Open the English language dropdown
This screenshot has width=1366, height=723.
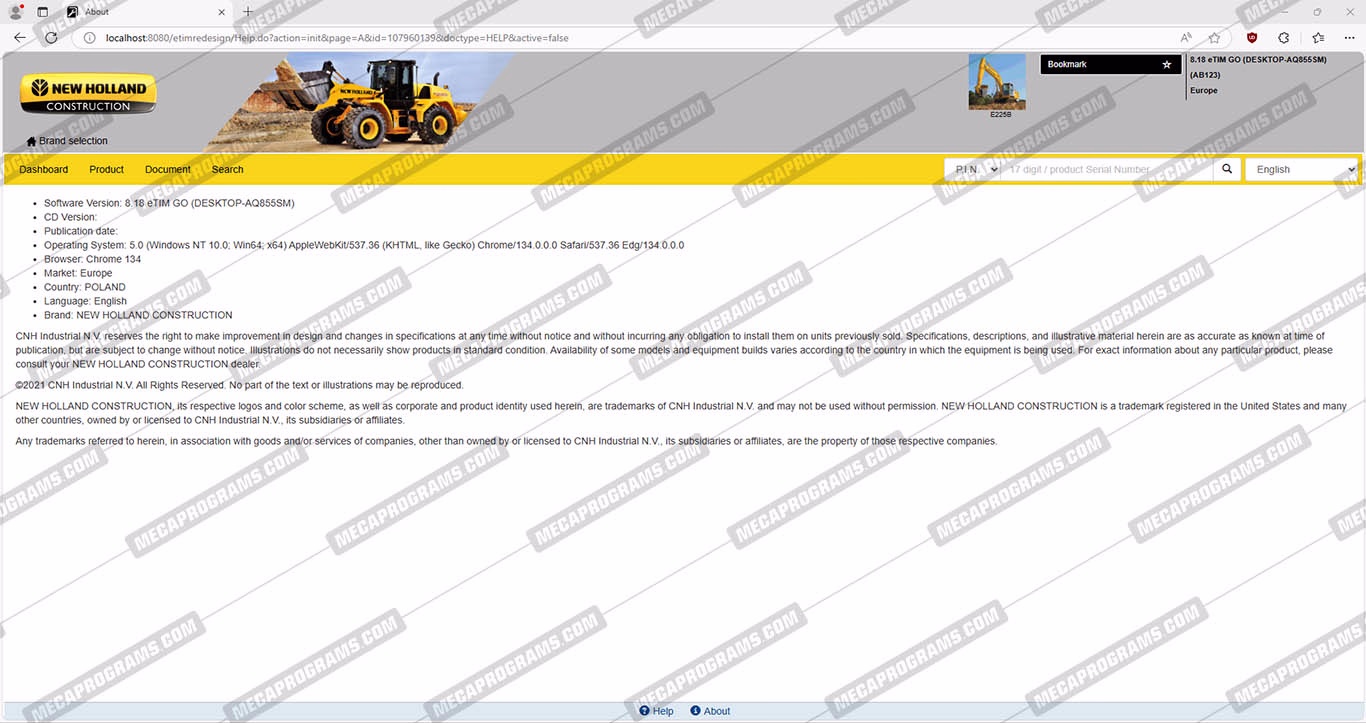[x=1301, y=169]
